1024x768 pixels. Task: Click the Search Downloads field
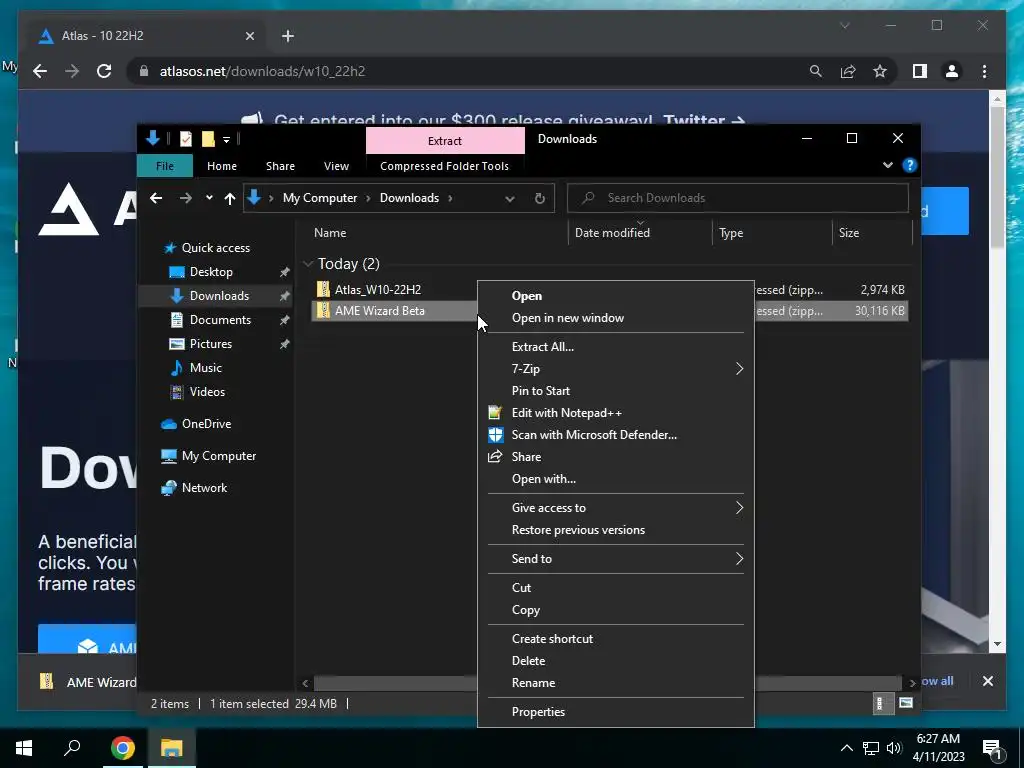point(738,198)
